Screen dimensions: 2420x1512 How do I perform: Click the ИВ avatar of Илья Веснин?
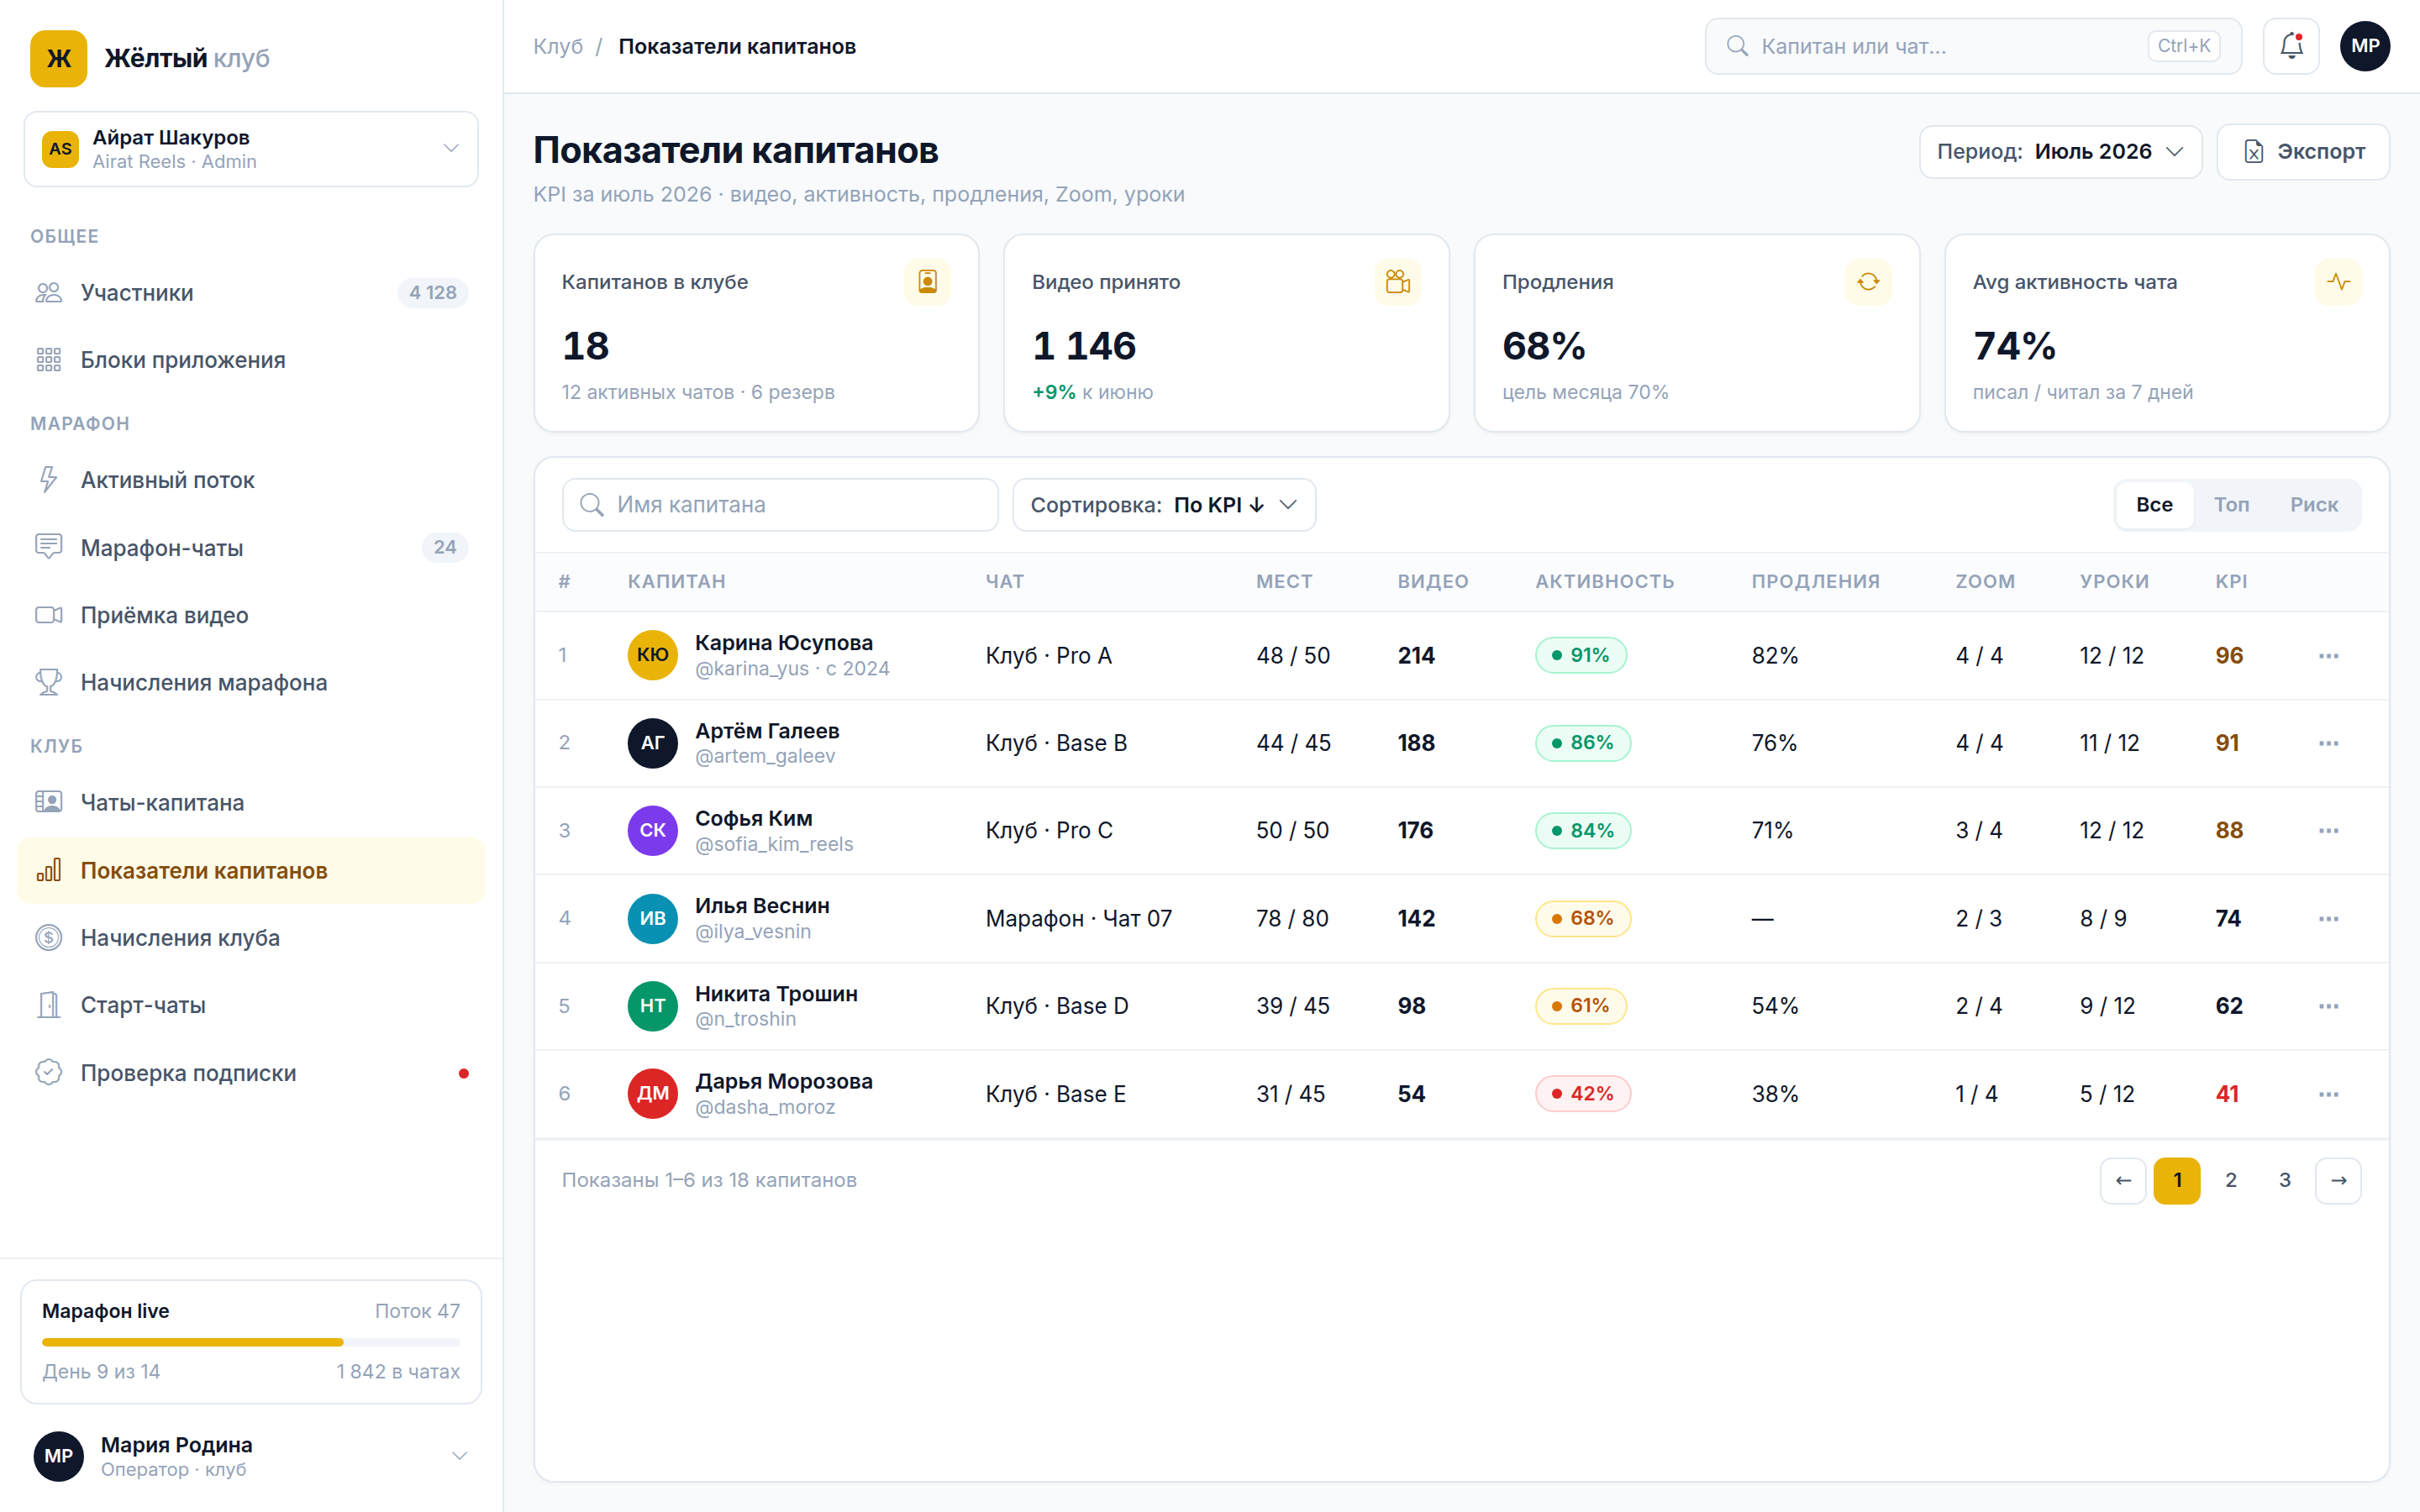(x=652, y=918)
